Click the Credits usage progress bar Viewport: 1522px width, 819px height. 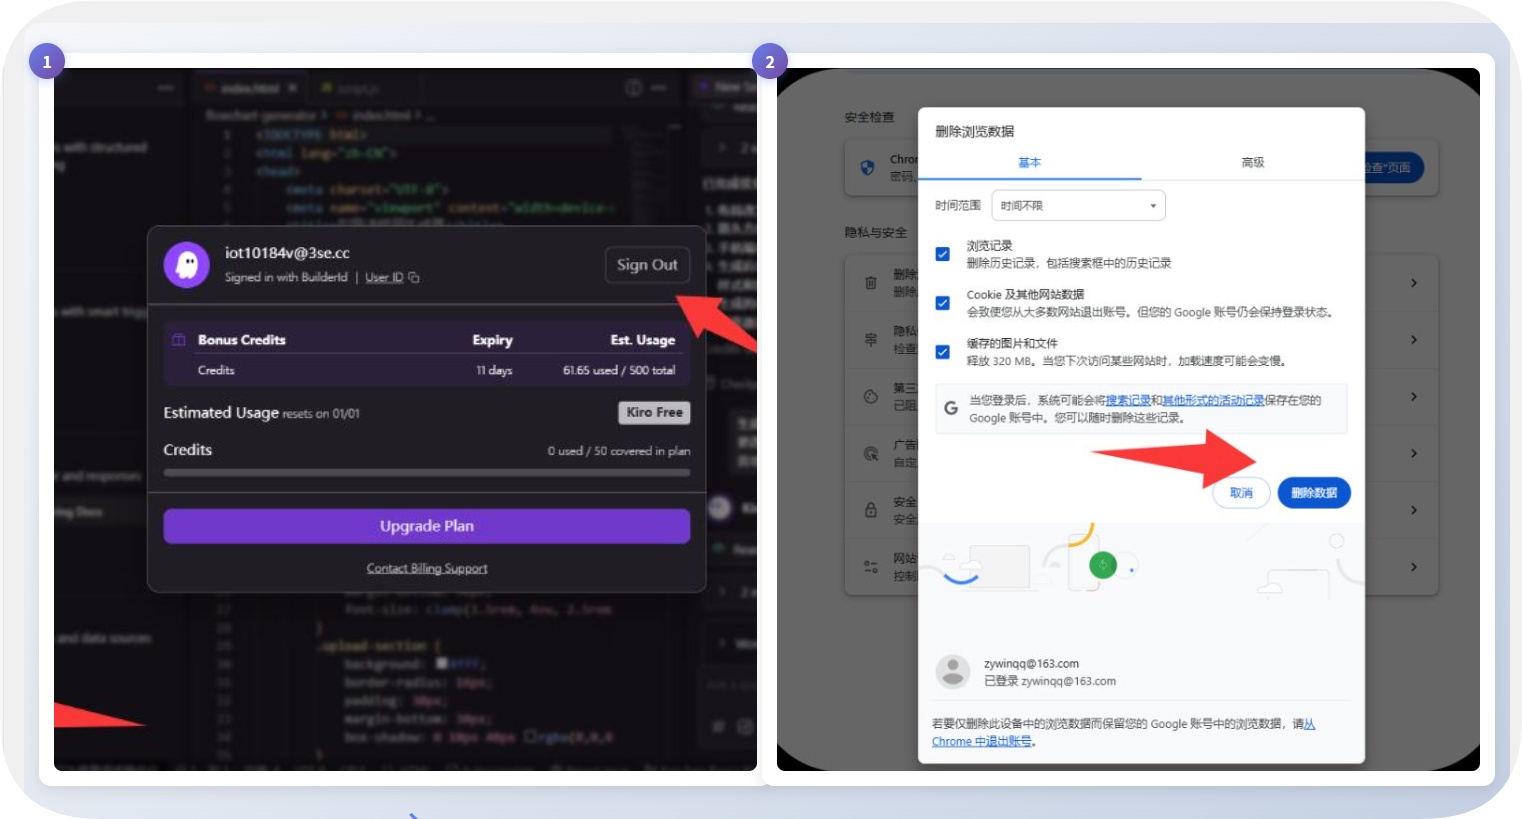[427, 471]
